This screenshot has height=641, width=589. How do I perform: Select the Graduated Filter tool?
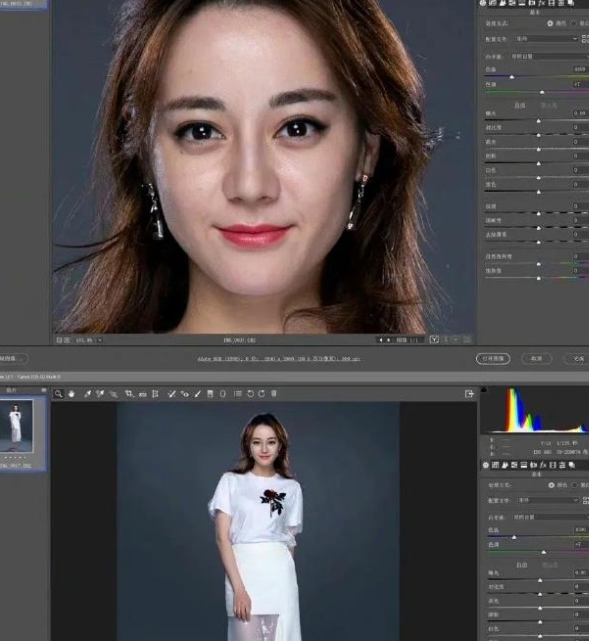[210, 394]
